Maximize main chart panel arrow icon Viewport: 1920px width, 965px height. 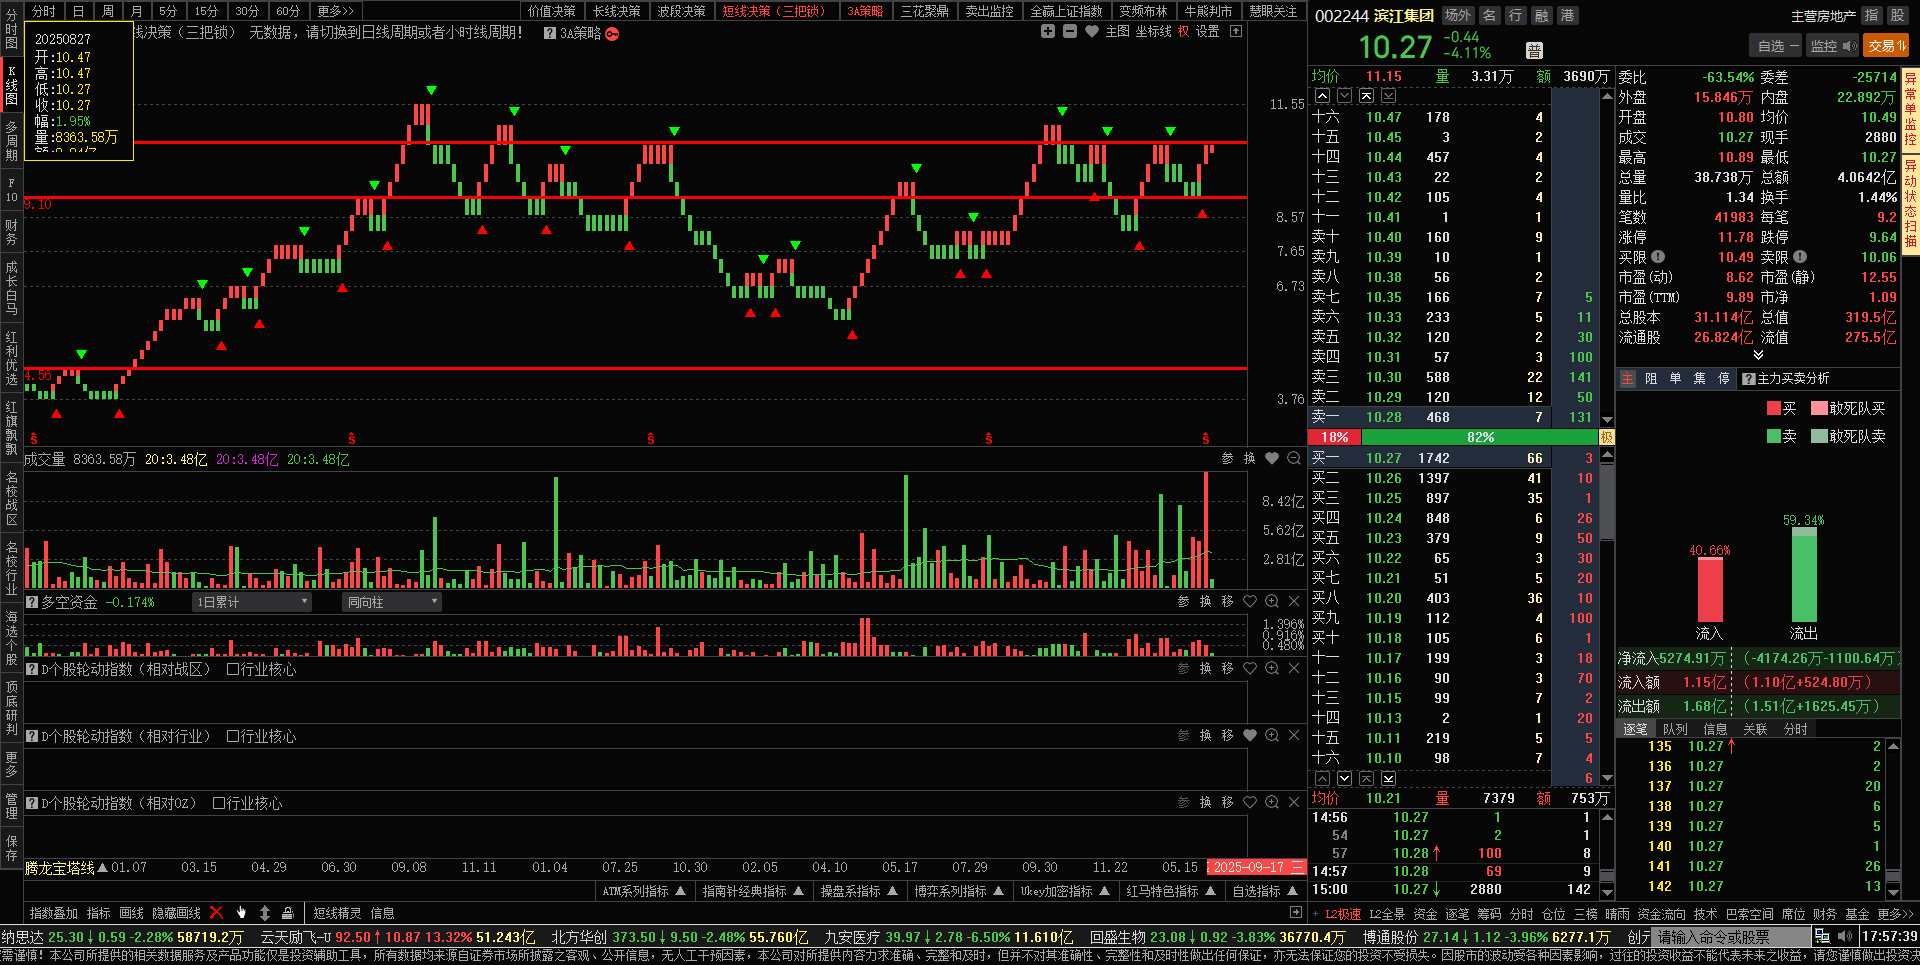click(x=1236, y=32)
